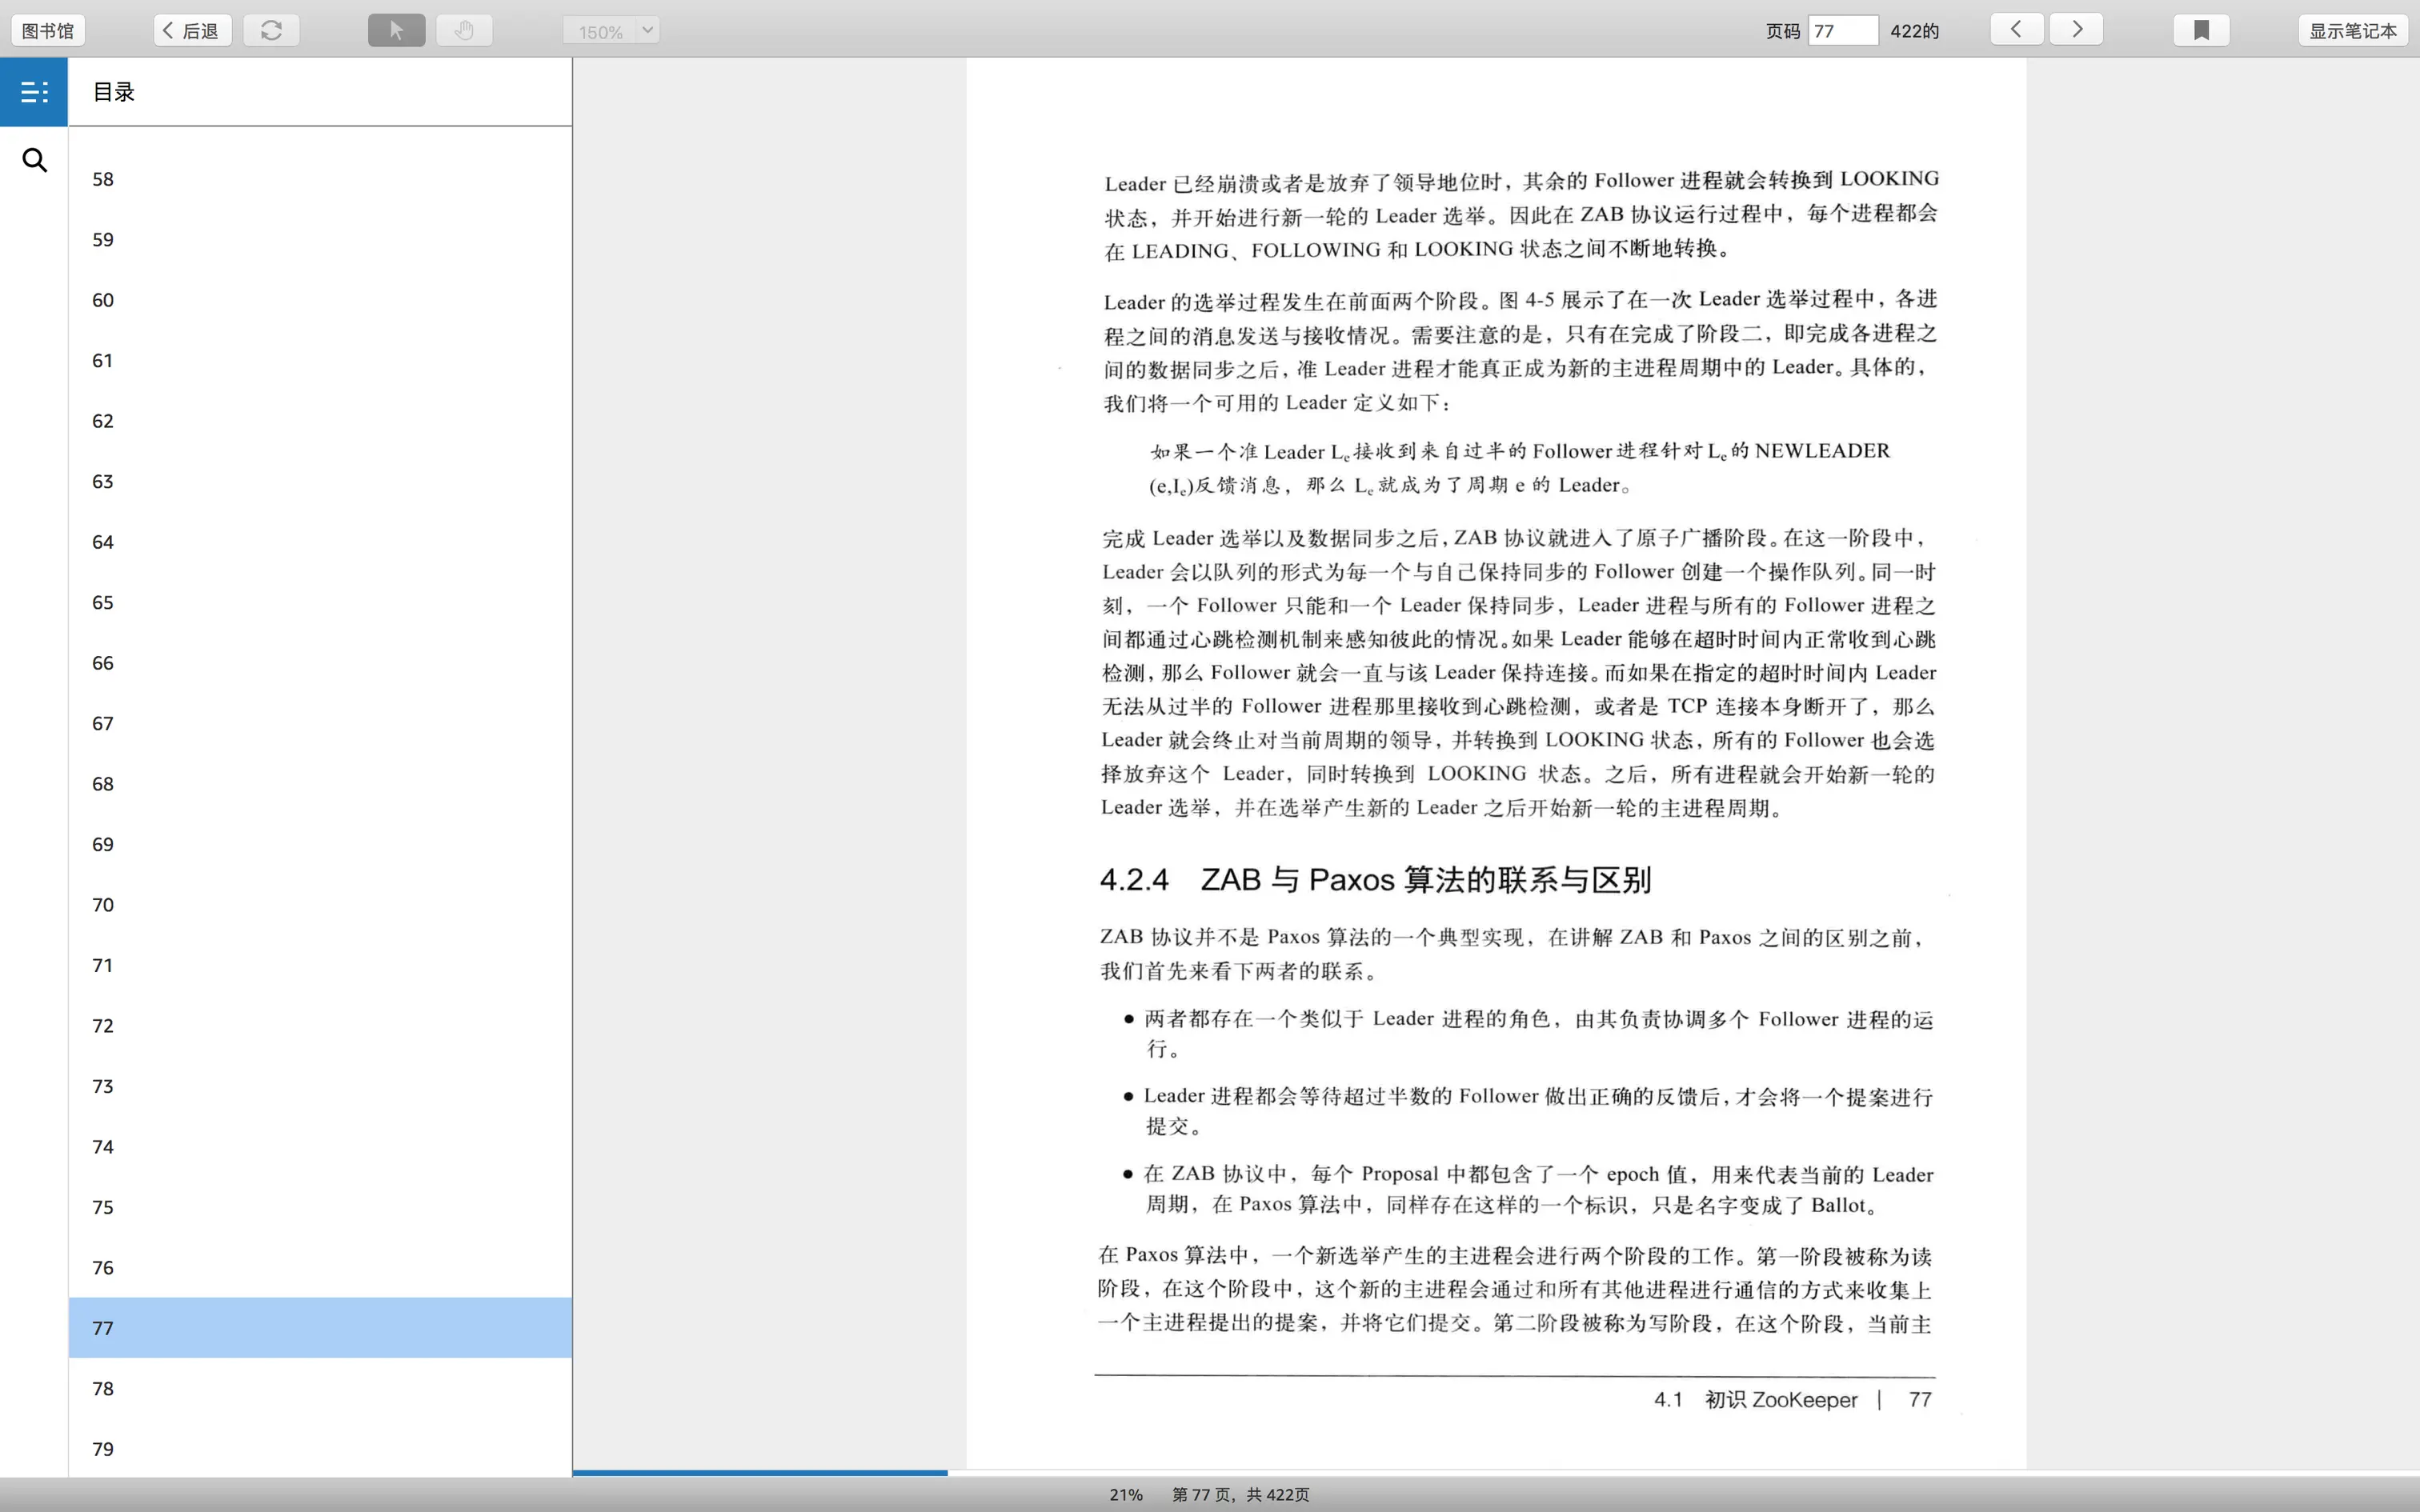Select page 66 in the list

tap(103, 663)
